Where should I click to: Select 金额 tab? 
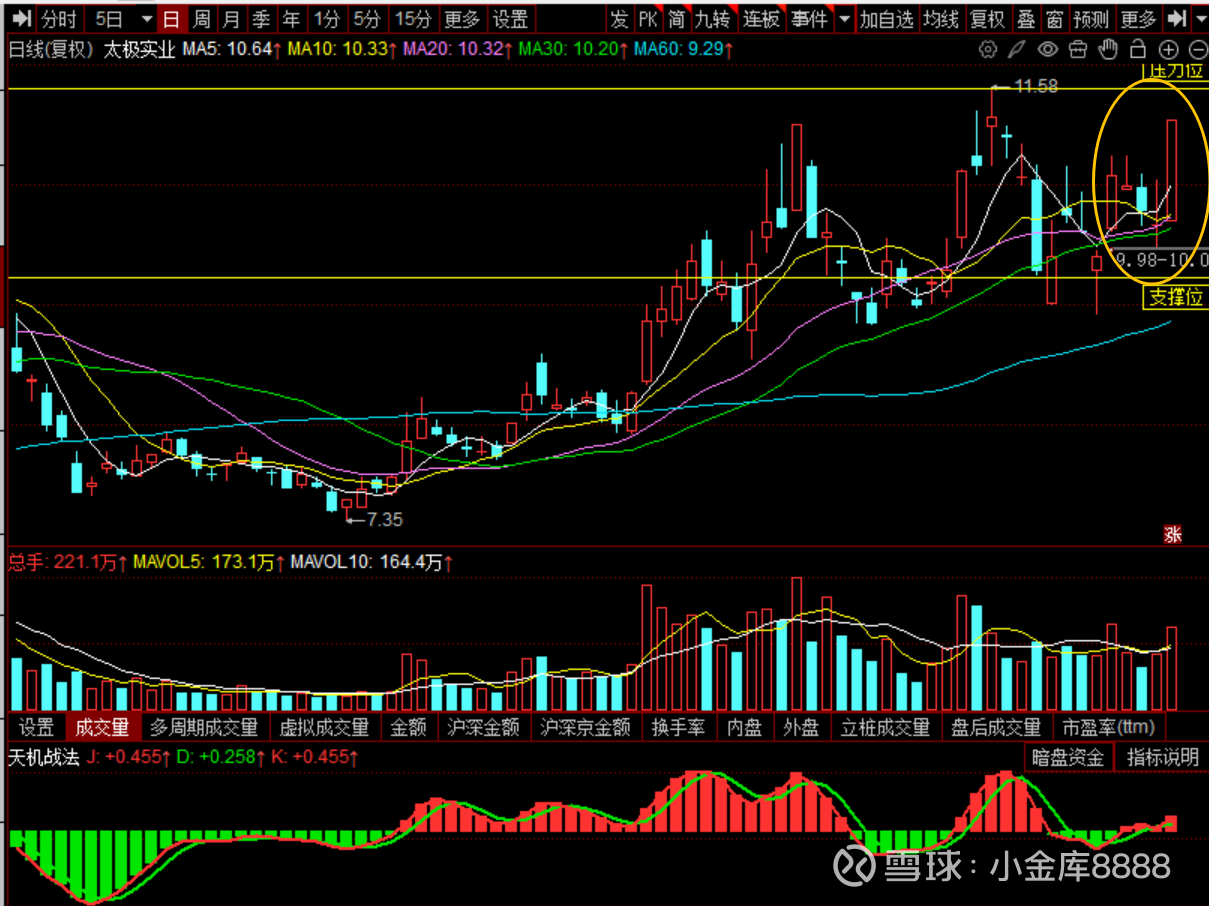coord(408,727)
